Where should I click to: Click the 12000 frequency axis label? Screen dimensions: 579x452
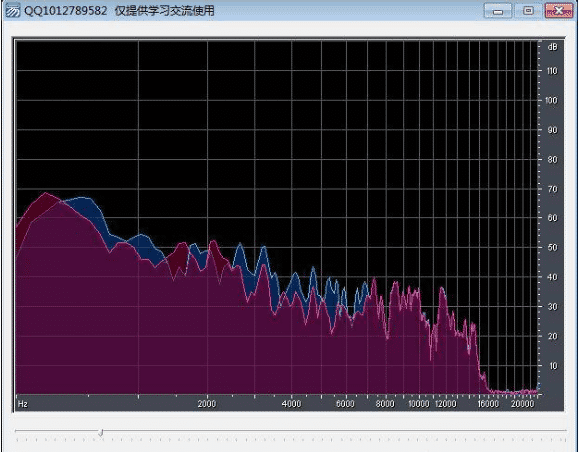445,404
